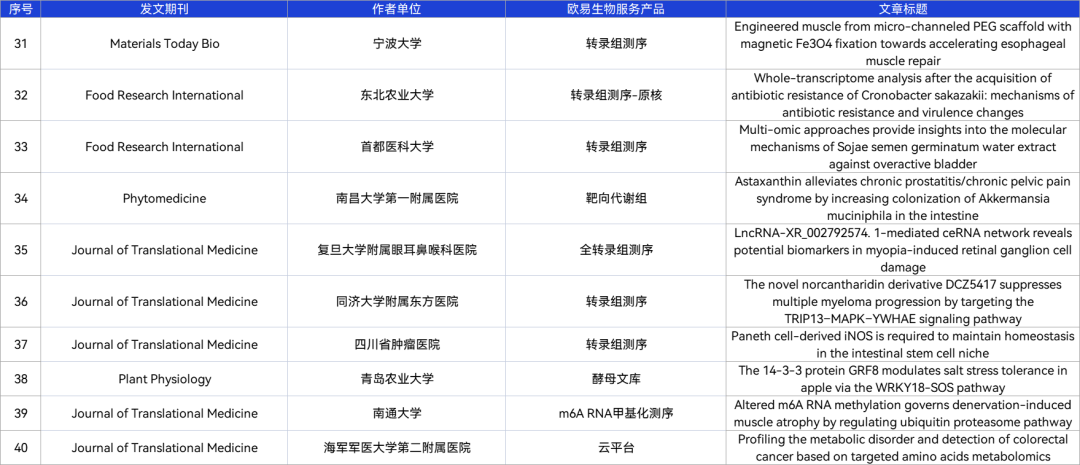Click the 云平台 product cell

point(616,448)
